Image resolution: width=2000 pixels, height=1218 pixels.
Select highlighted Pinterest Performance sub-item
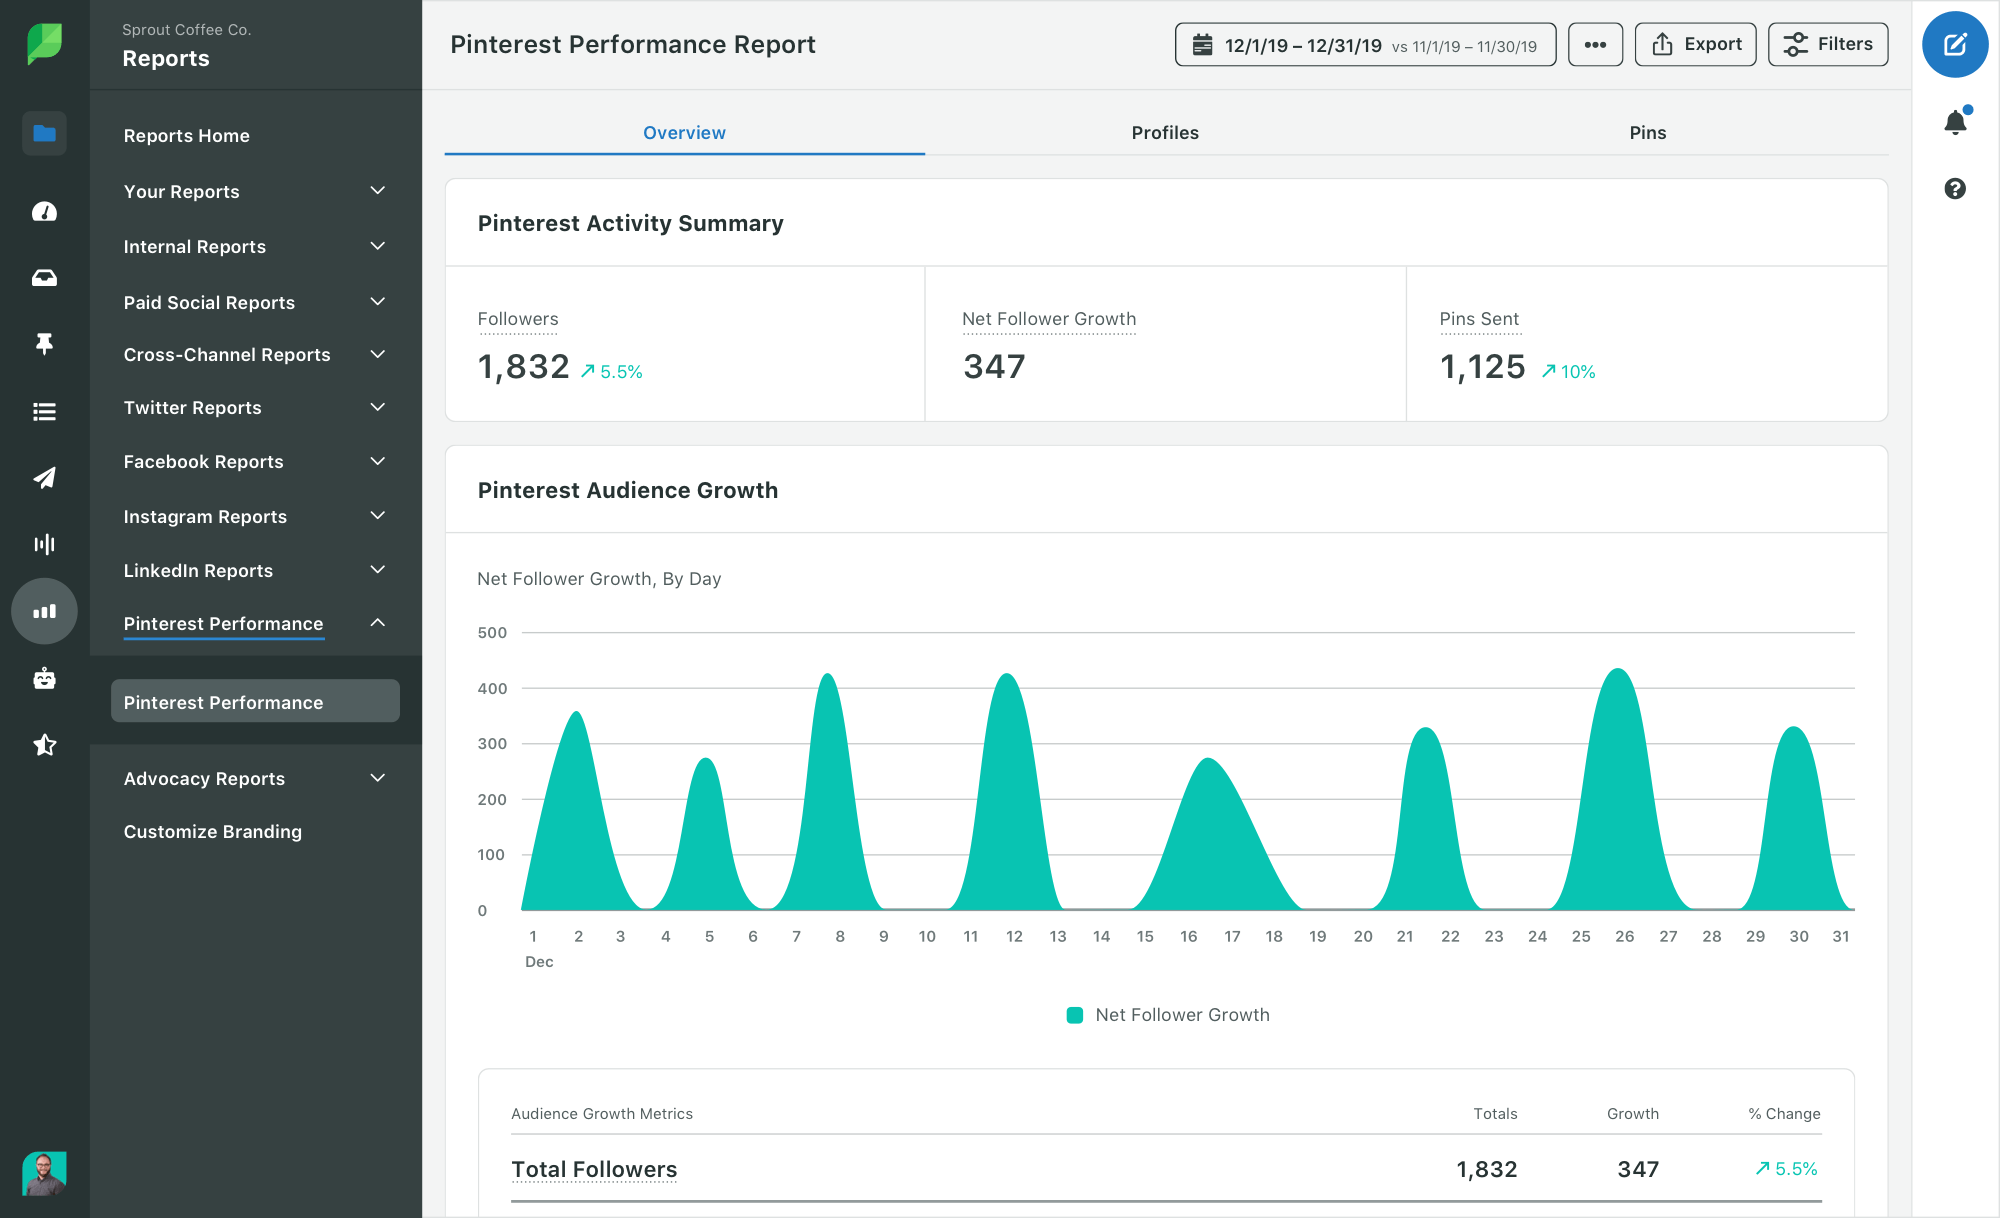tap(255, 701)
